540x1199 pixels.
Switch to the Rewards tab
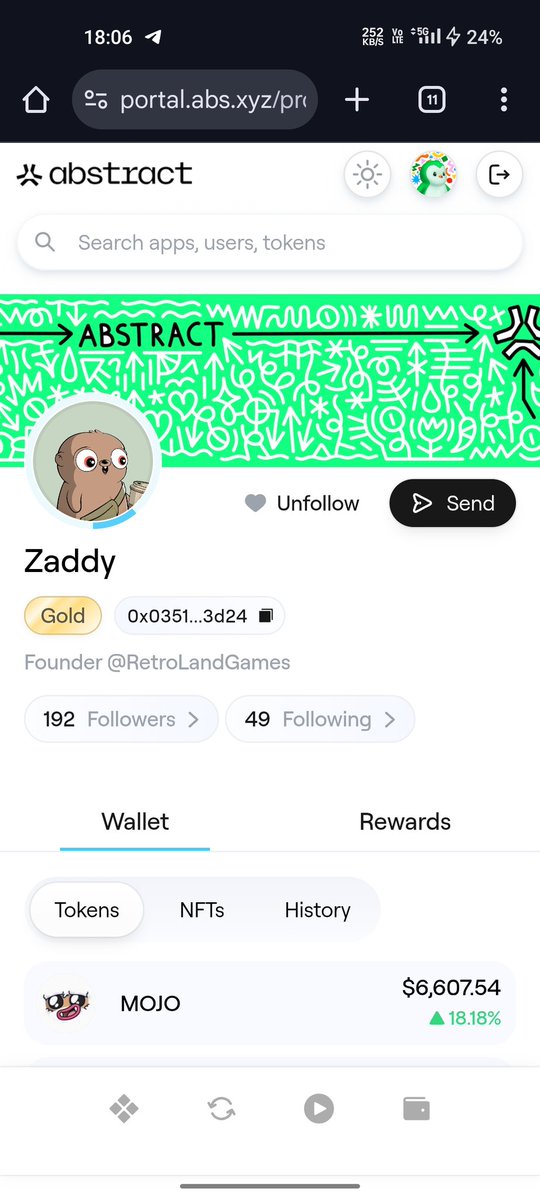click(405, 822)
